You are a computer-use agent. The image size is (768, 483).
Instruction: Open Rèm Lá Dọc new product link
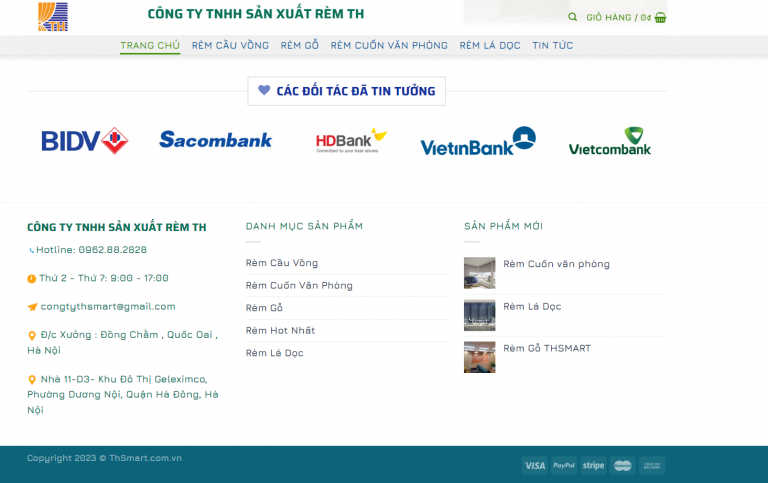click(532, 307)
